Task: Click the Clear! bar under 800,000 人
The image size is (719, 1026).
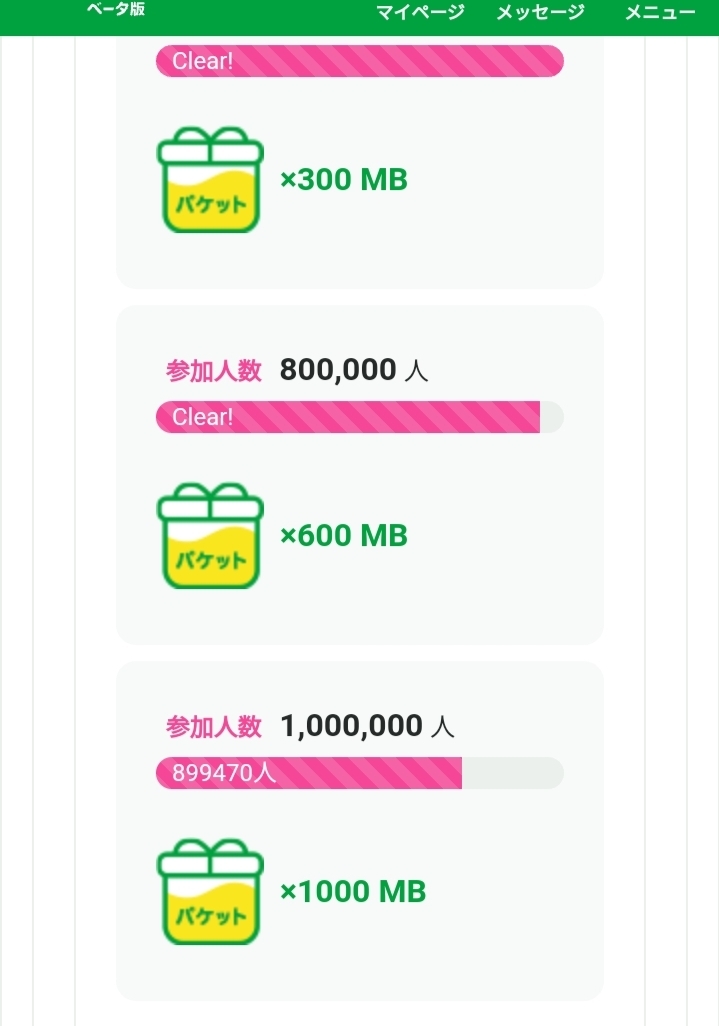Action: click(x=348, y=417)
